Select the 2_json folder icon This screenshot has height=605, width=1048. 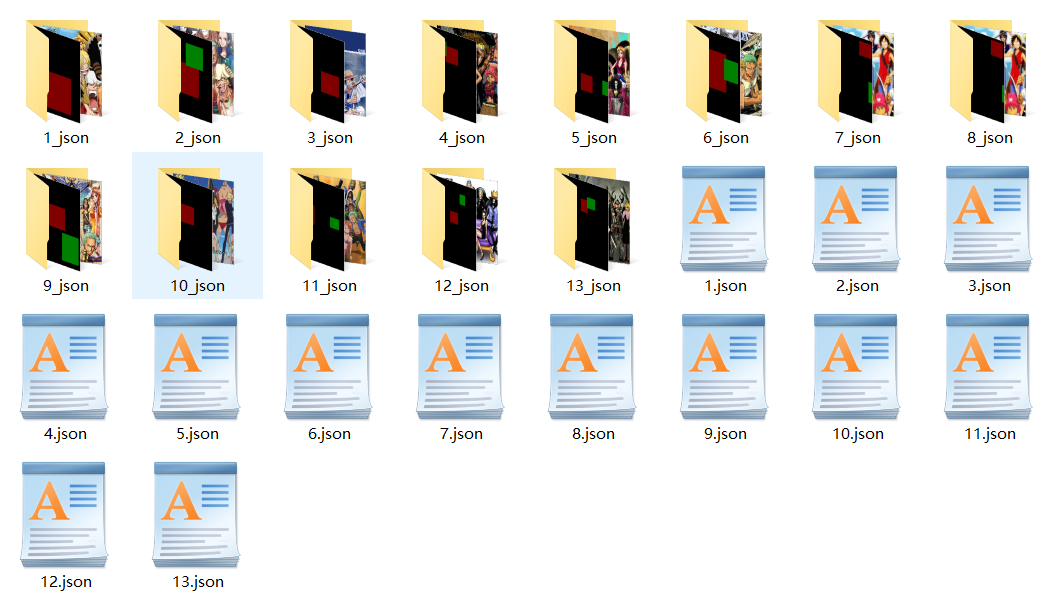(x=197, y=71)
